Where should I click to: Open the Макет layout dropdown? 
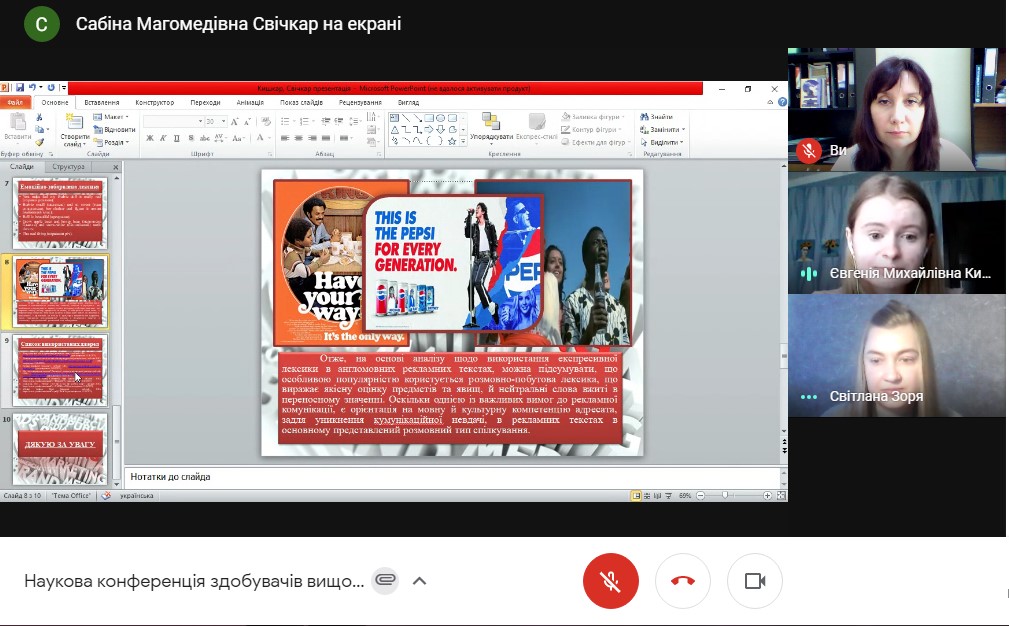pyautogui.click(x=111, y=117)
